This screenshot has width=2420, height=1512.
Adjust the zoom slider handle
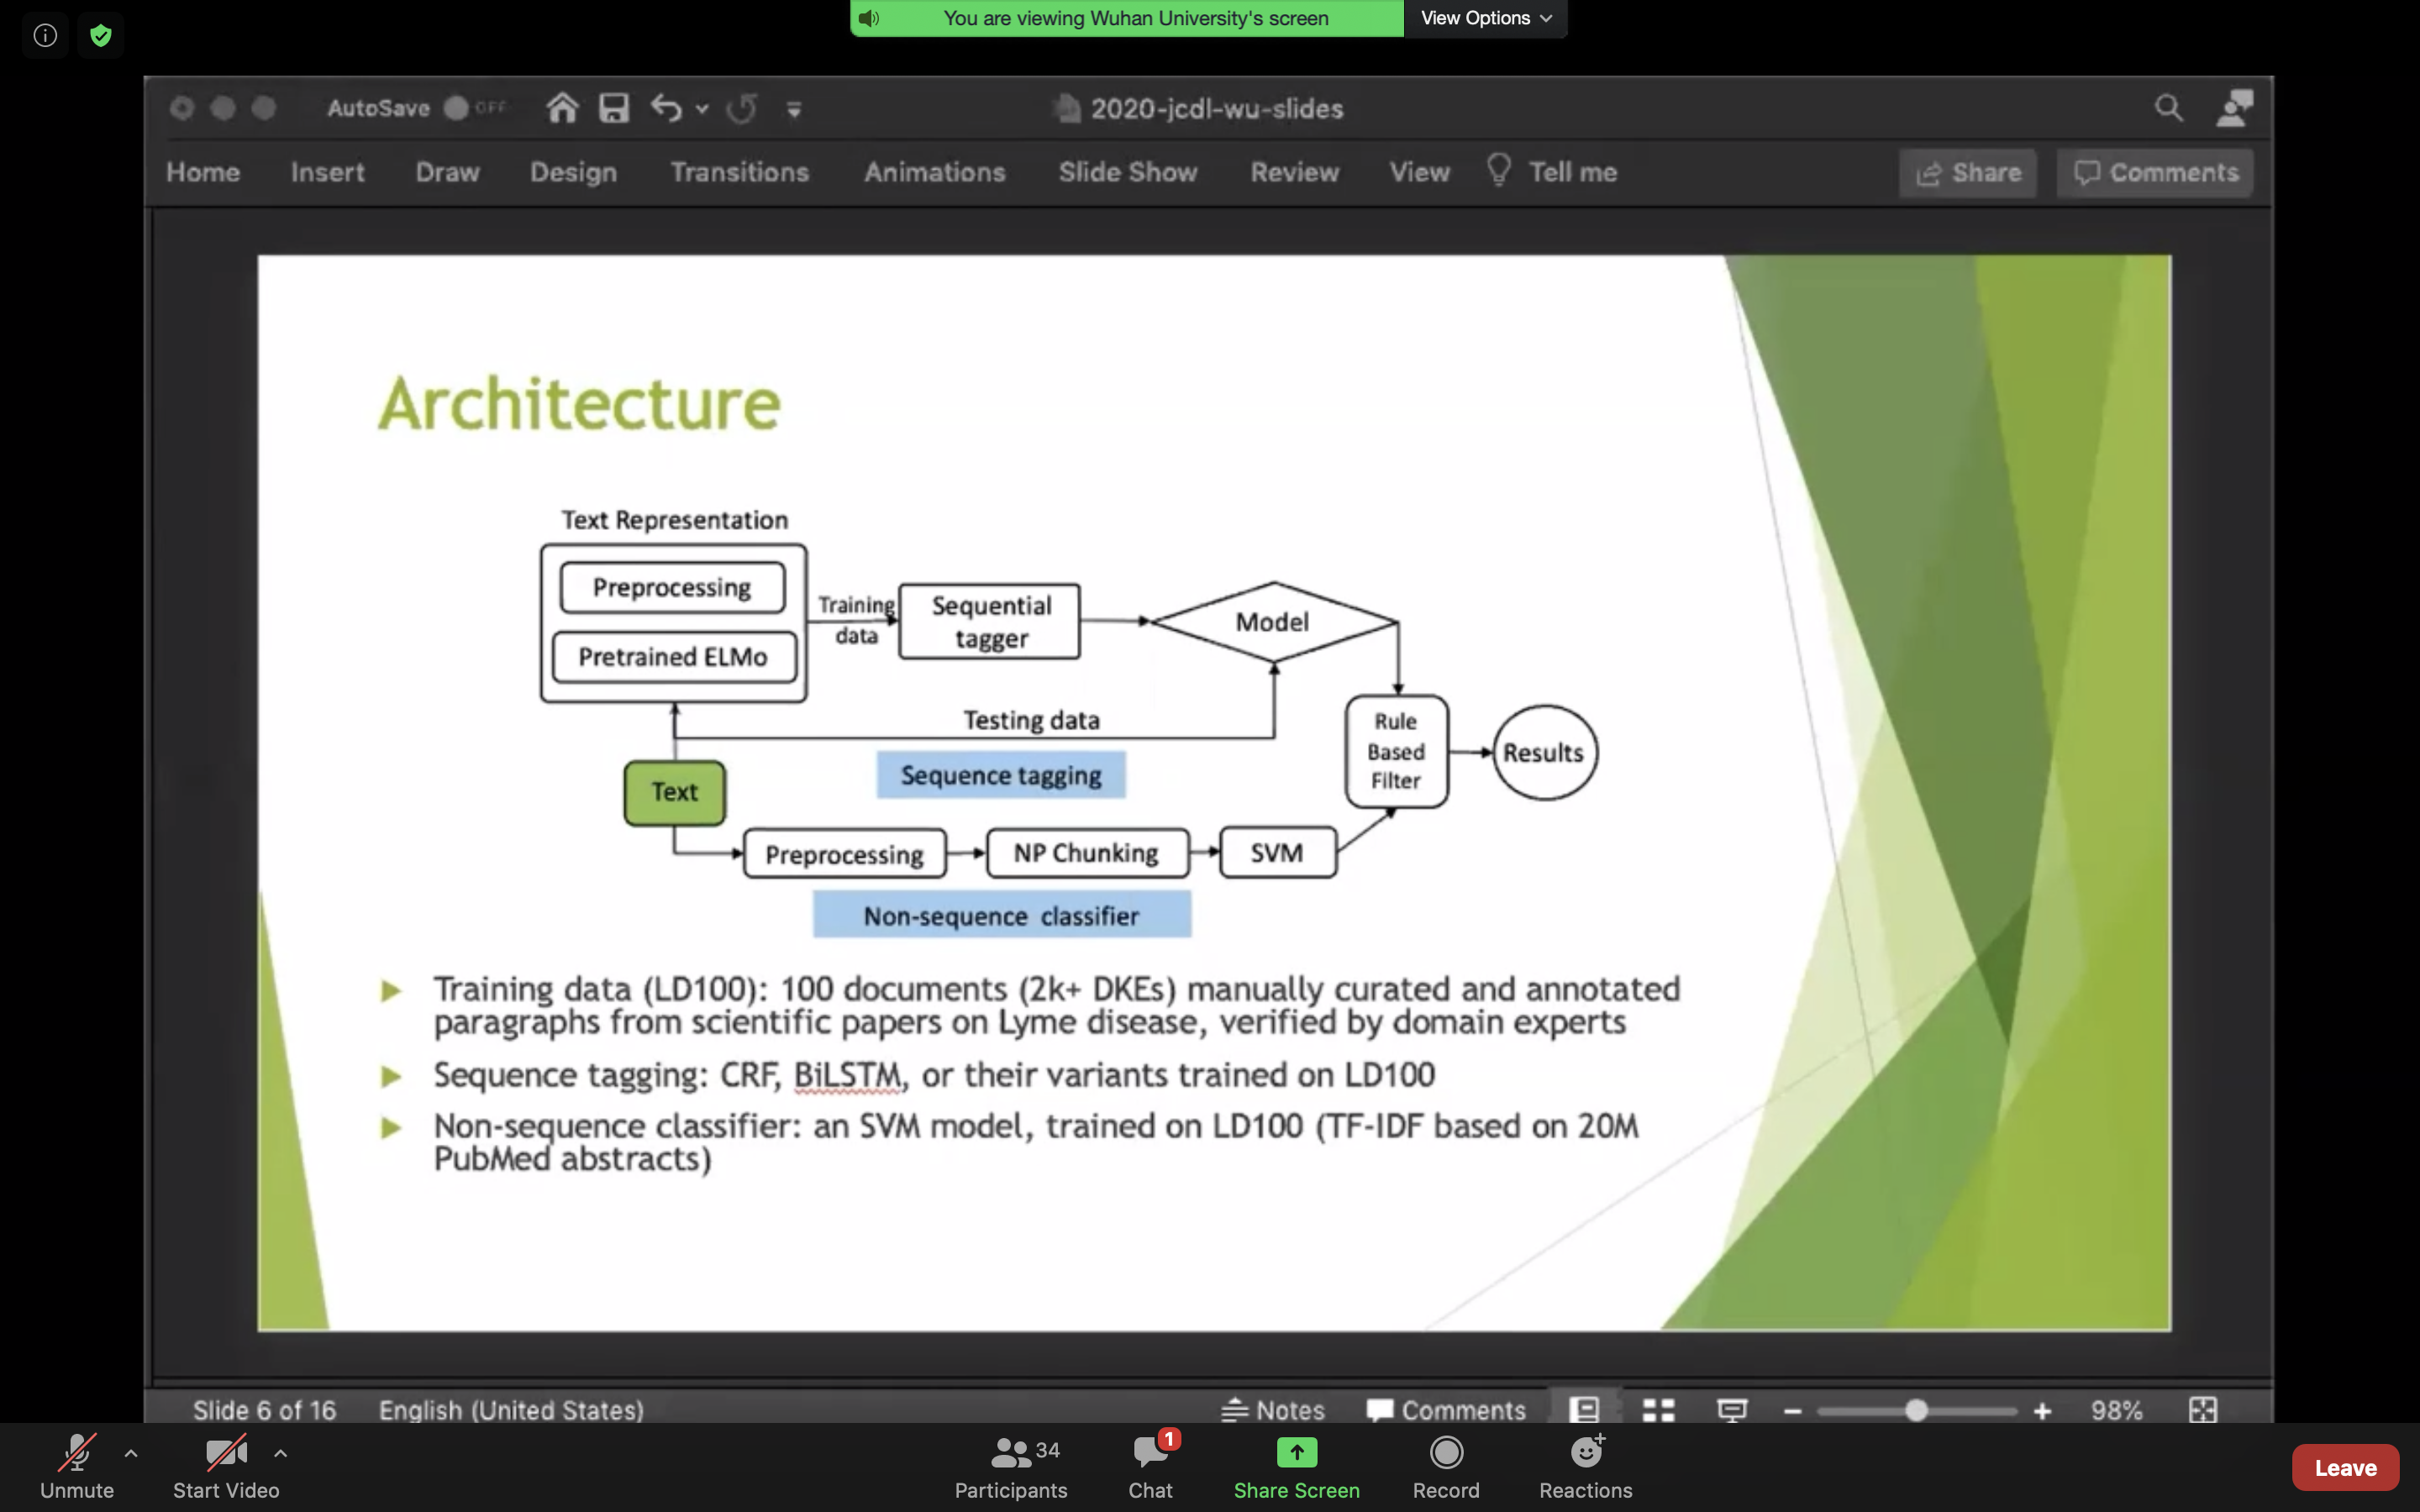click(x=1915, y=1410)
